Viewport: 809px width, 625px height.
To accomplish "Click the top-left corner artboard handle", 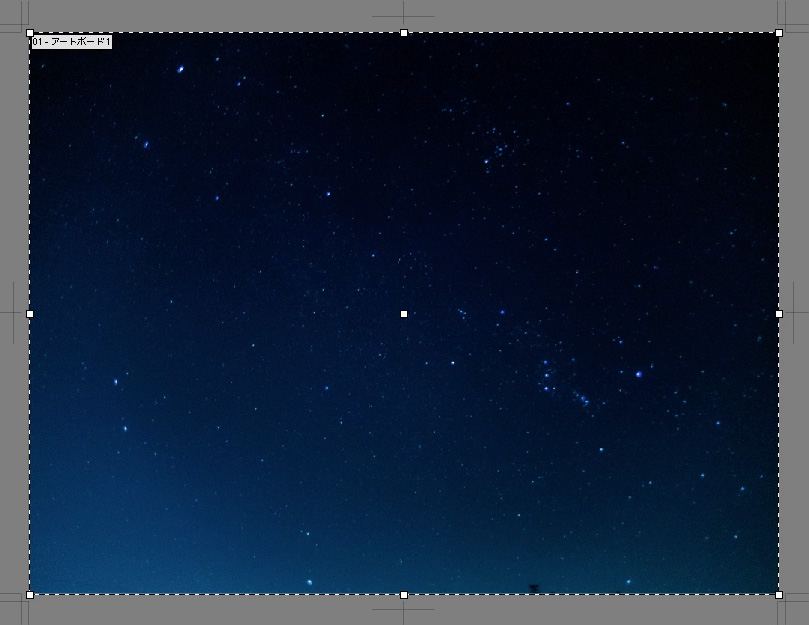I will [30, 33].
